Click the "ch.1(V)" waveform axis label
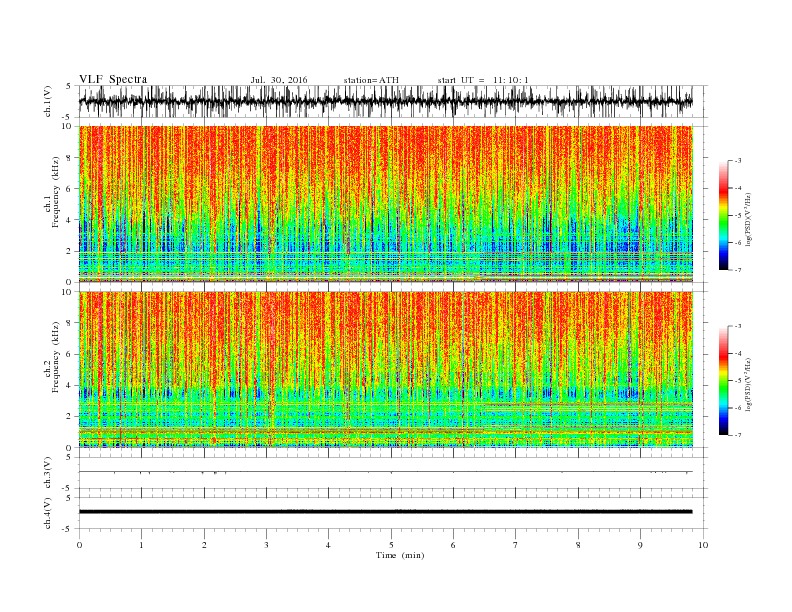Image resolution: width=792 pixels, height=612 pixels. [x=47, y=101]
